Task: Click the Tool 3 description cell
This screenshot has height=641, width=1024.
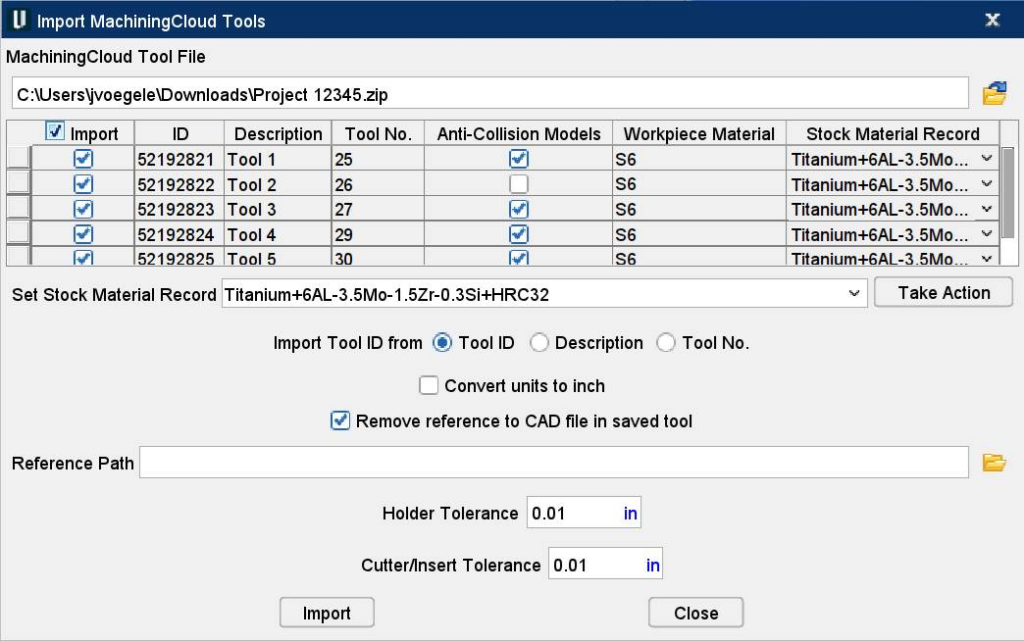Action: 278,210
